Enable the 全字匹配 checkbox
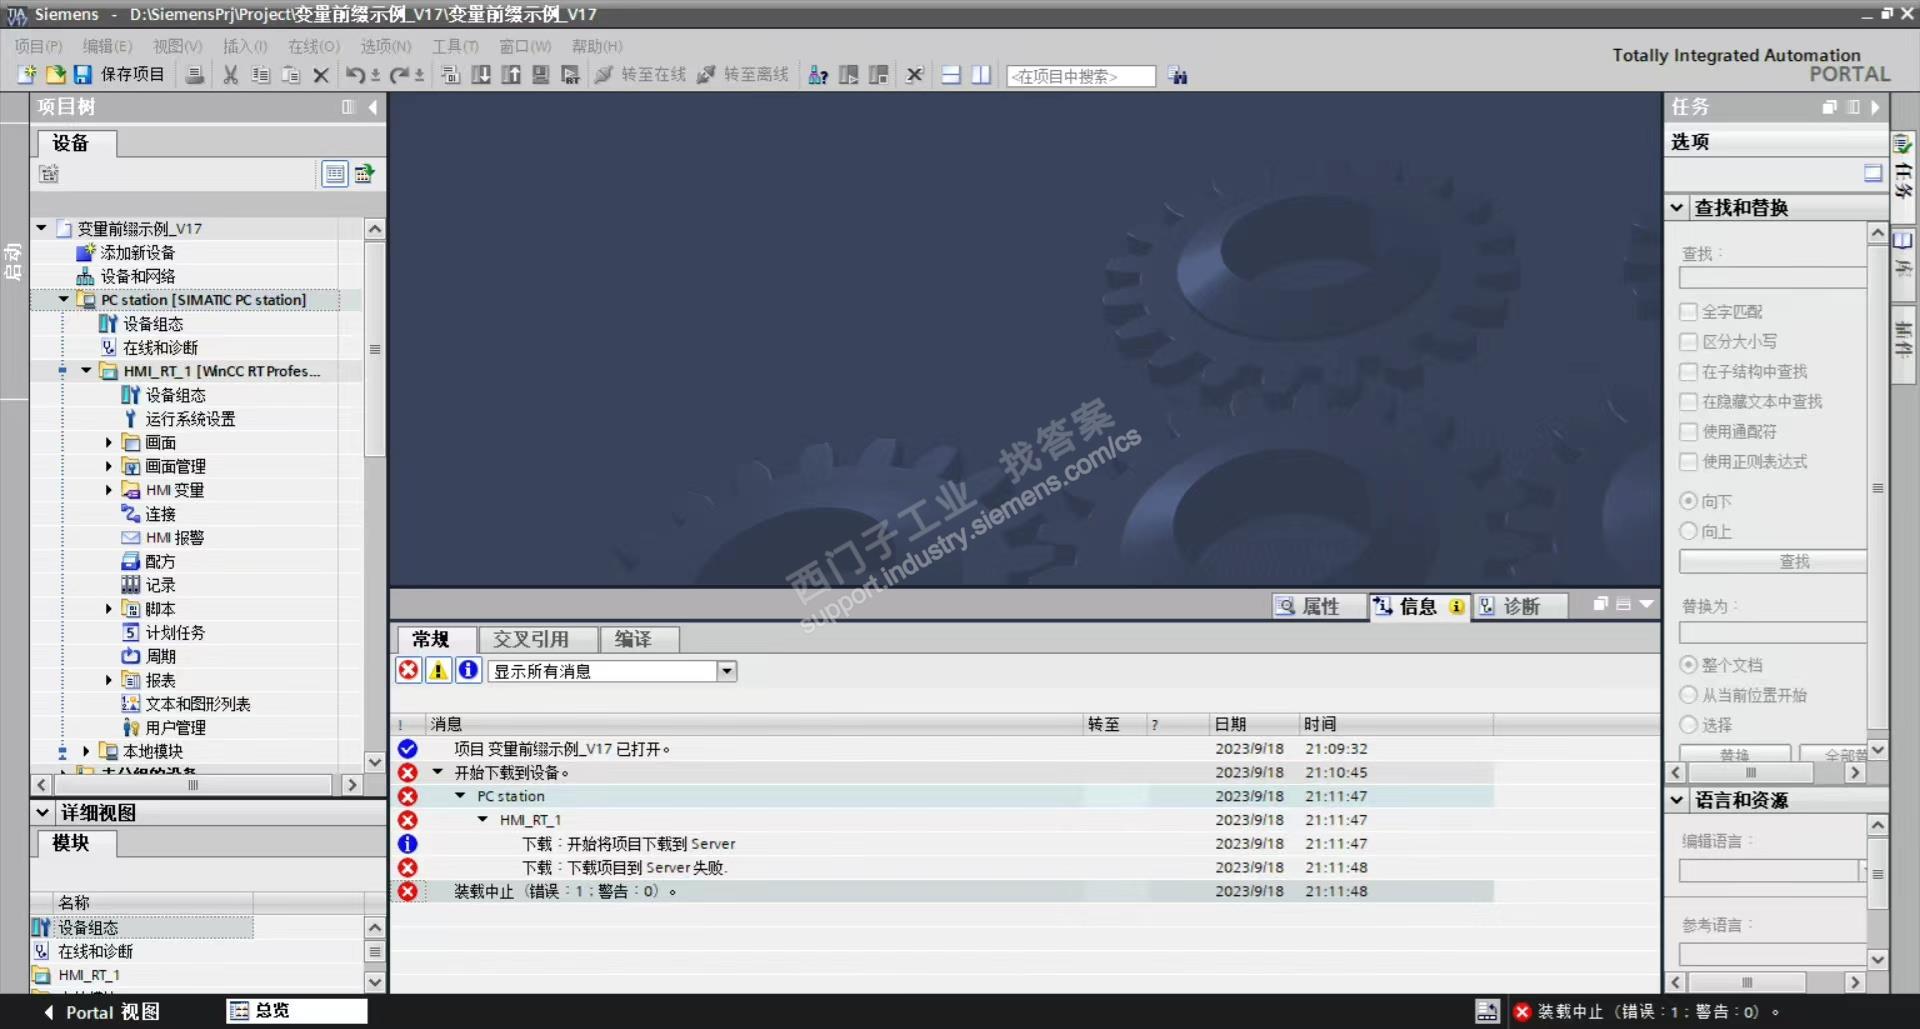The height and width of the screenshot is (1029, 1920). tap(1689, 312)
